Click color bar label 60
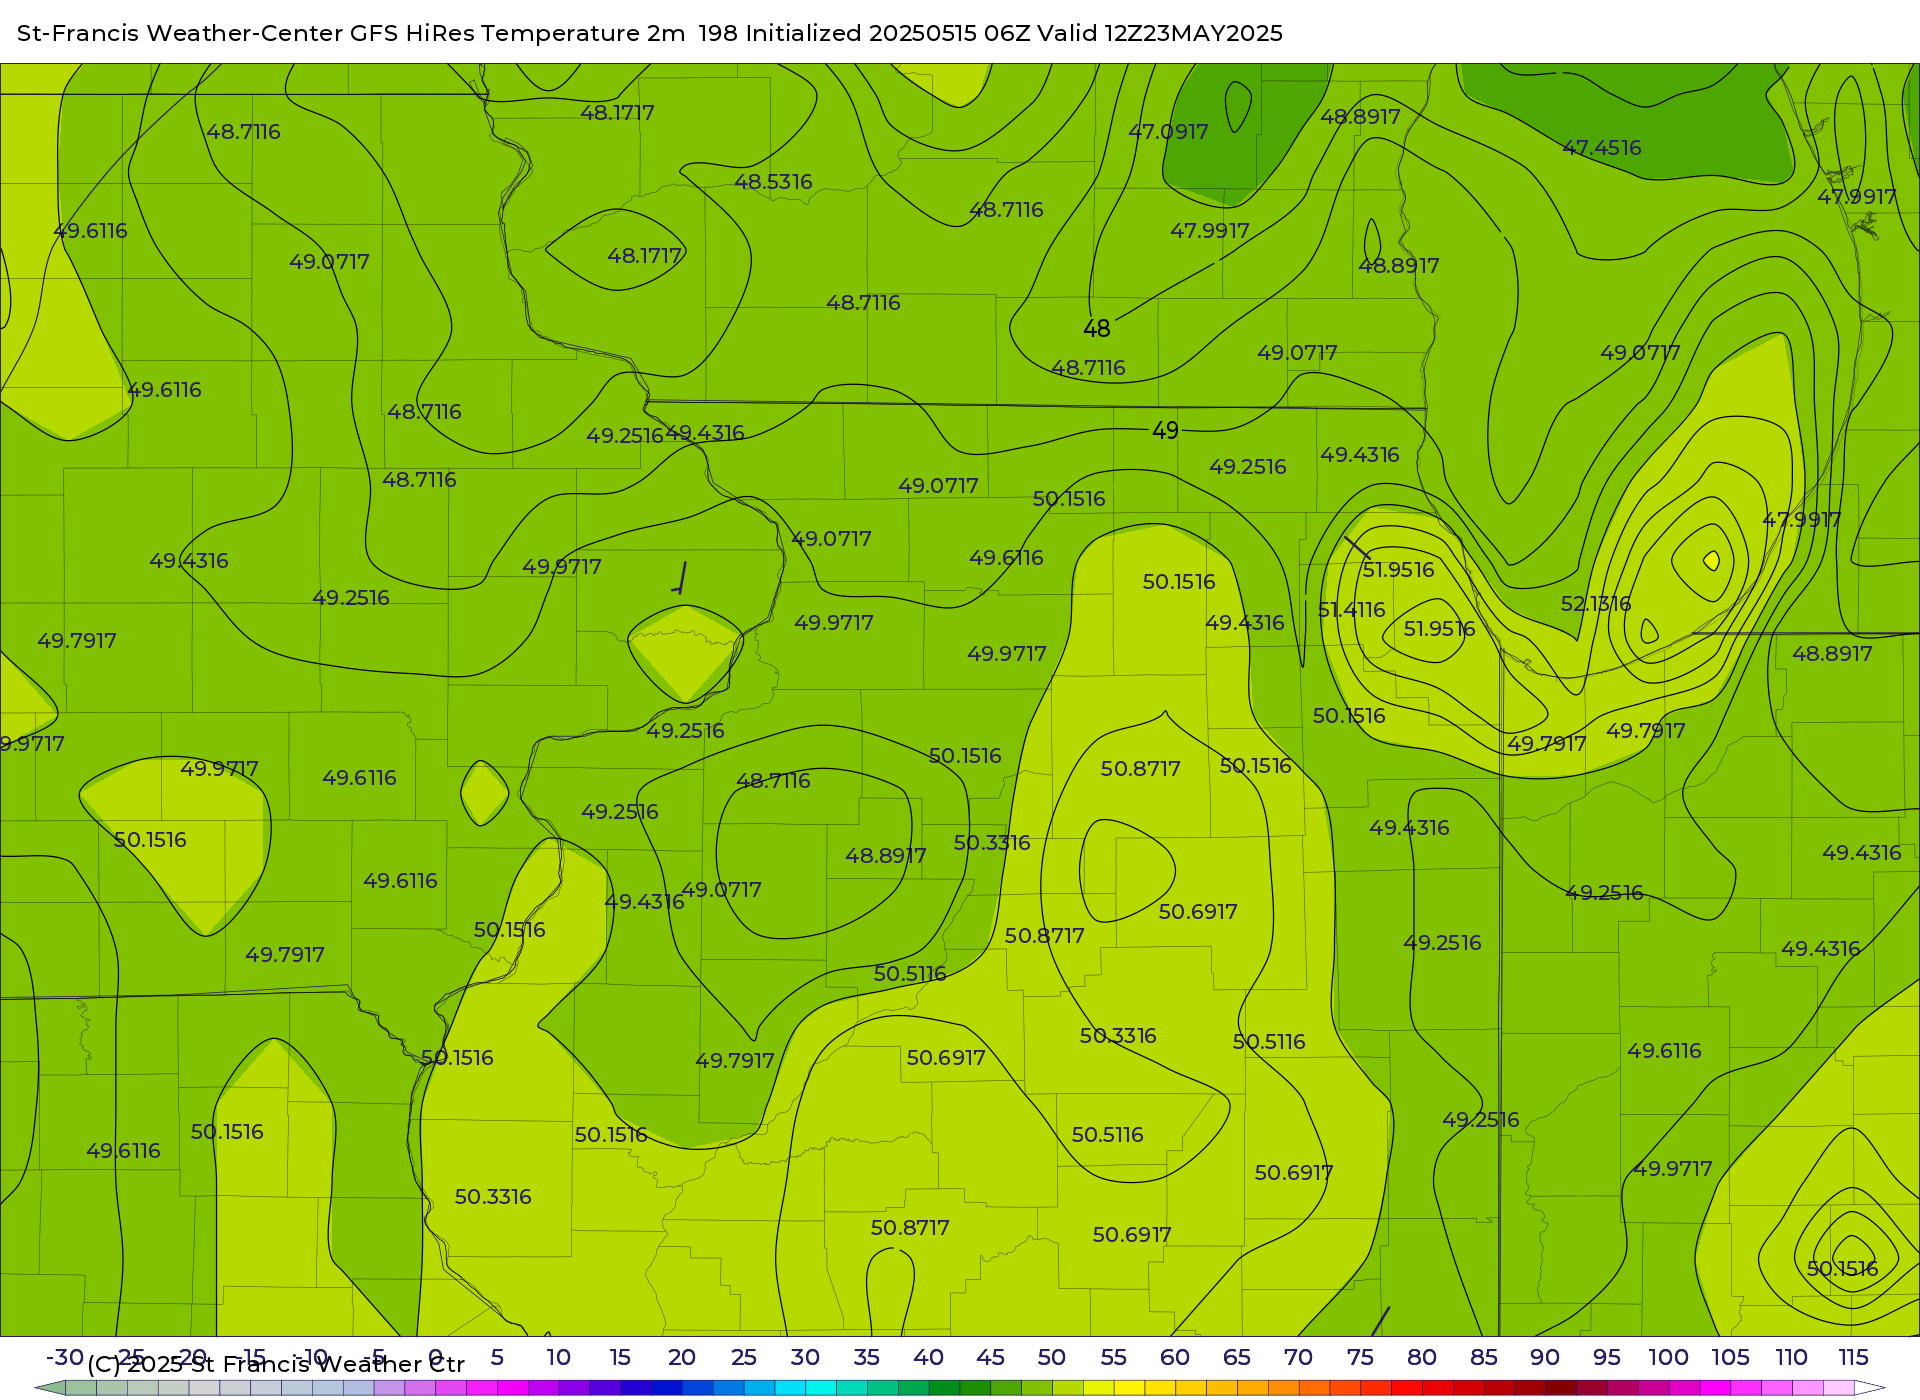Image resolution: width=1920 pixels, height=1400 pixels. coord(1175,1358)
